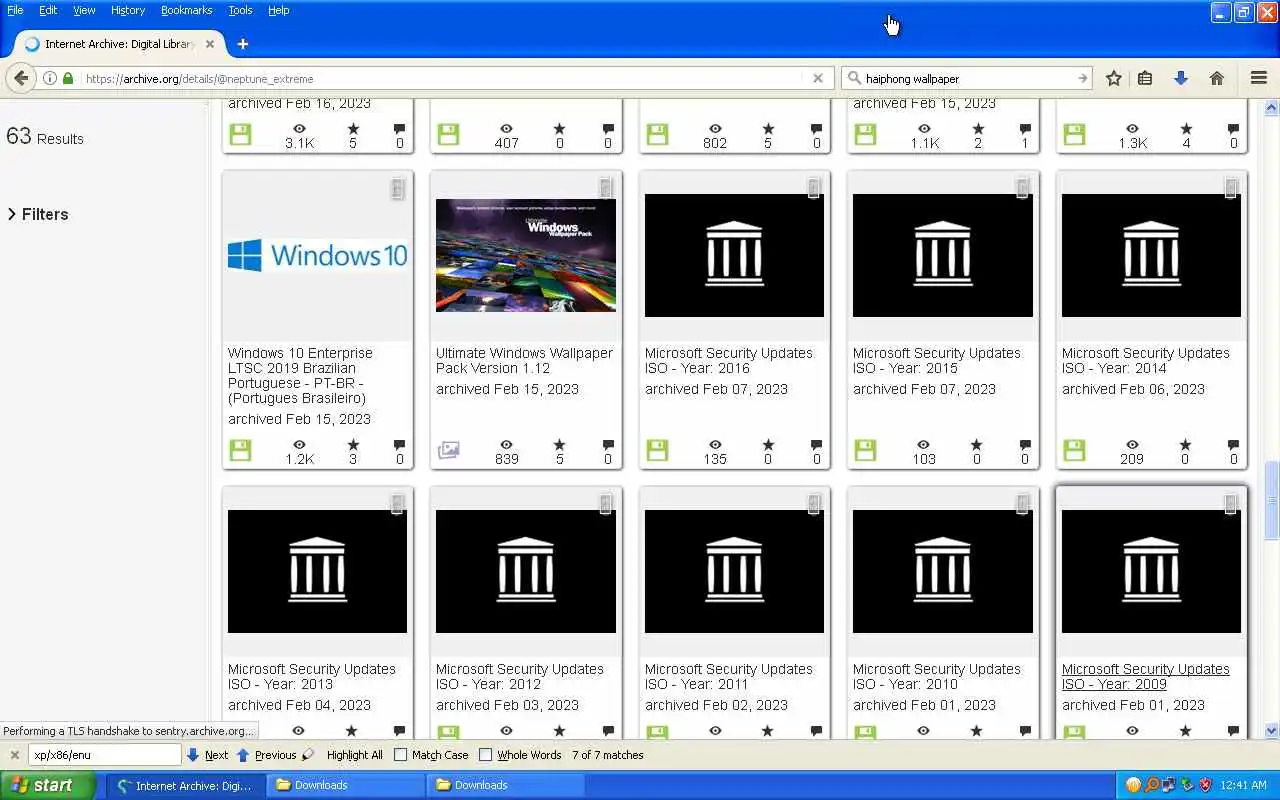Enable Match Case in find bar

(431, 755)
